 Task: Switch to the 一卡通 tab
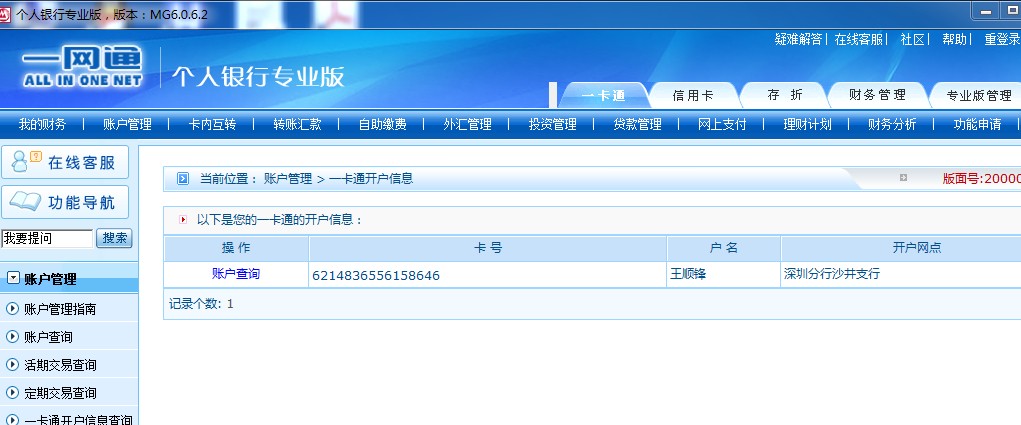point(604,96)
